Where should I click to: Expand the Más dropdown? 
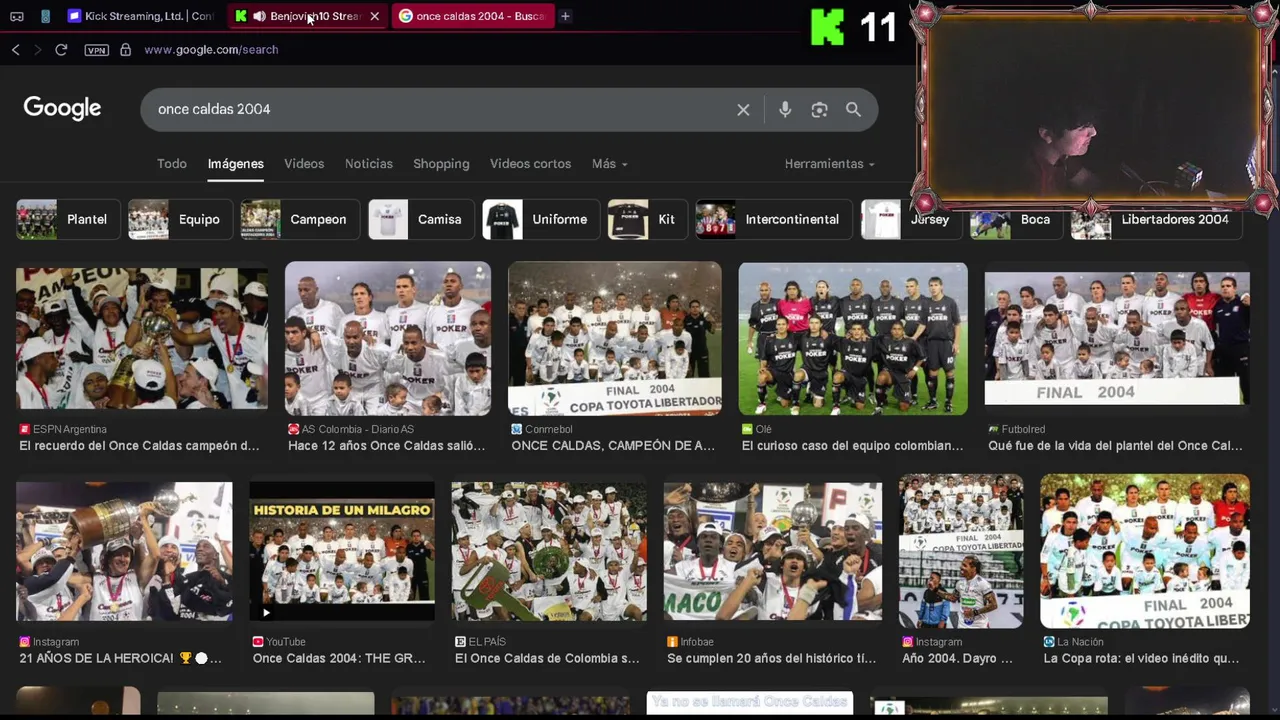click(609, 164)
